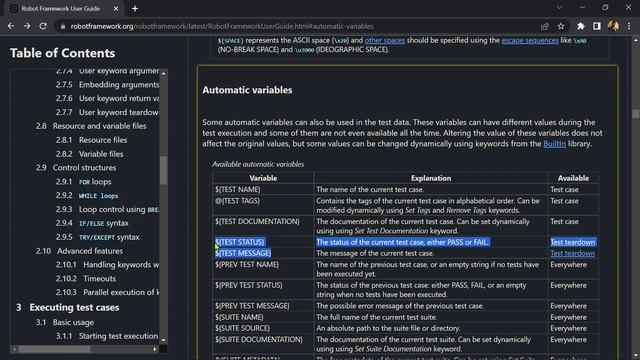Click contents panel vertical scrollbar thumb
The image size is (640, 360).
[164, 170]
